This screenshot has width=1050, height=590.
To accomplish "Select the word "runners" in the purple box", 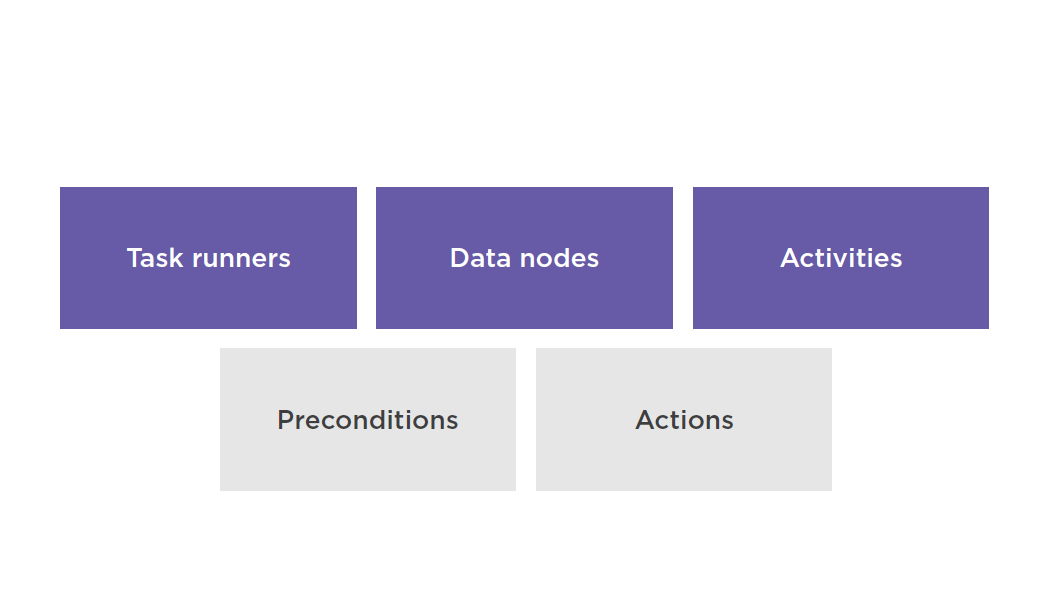I will tap(241, 259).
